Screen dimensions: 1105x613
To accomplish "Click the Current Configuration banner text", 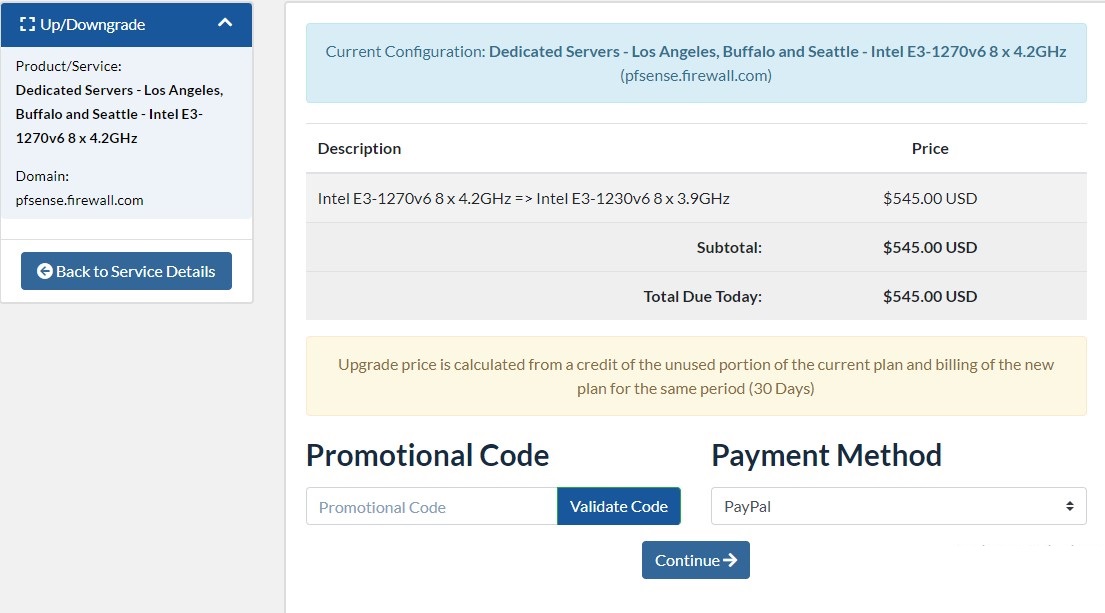I will click(x=696, y=63).
